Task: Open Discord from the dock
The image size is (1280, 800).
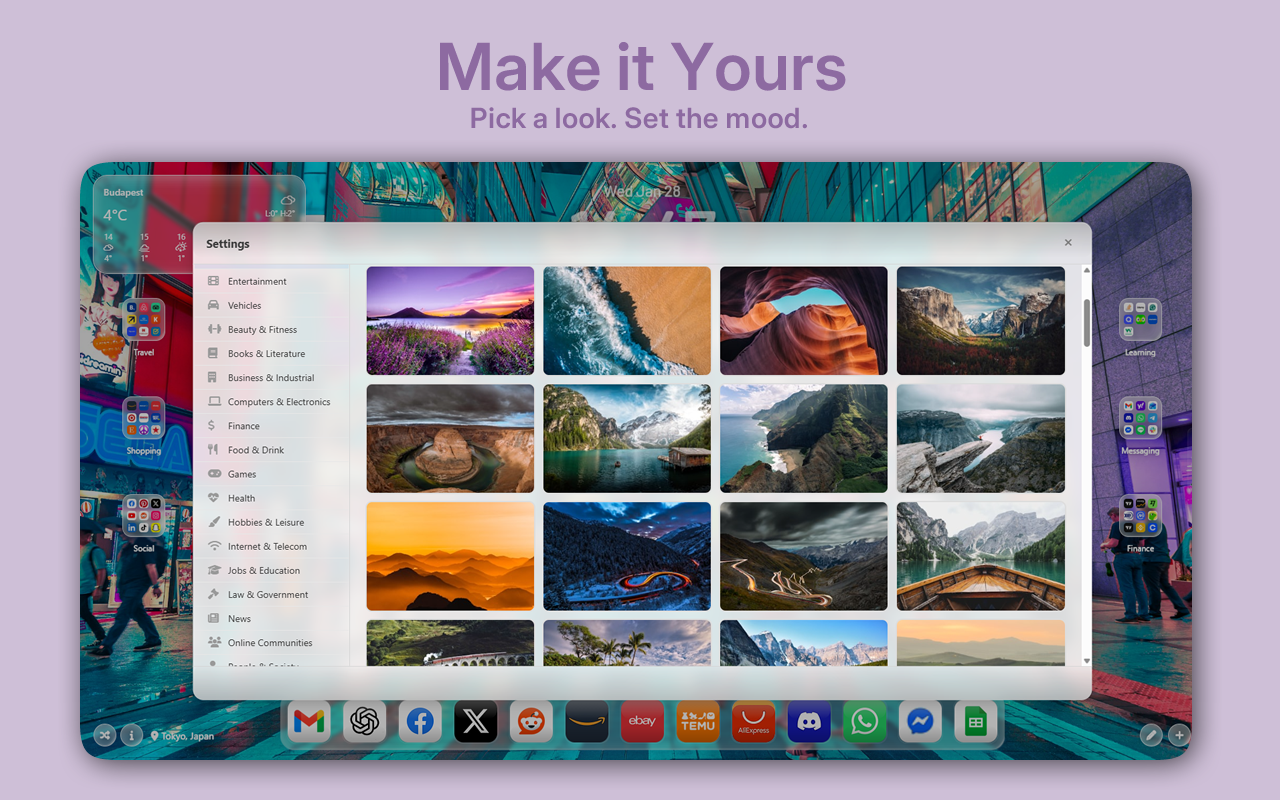Action: (809, 721)
